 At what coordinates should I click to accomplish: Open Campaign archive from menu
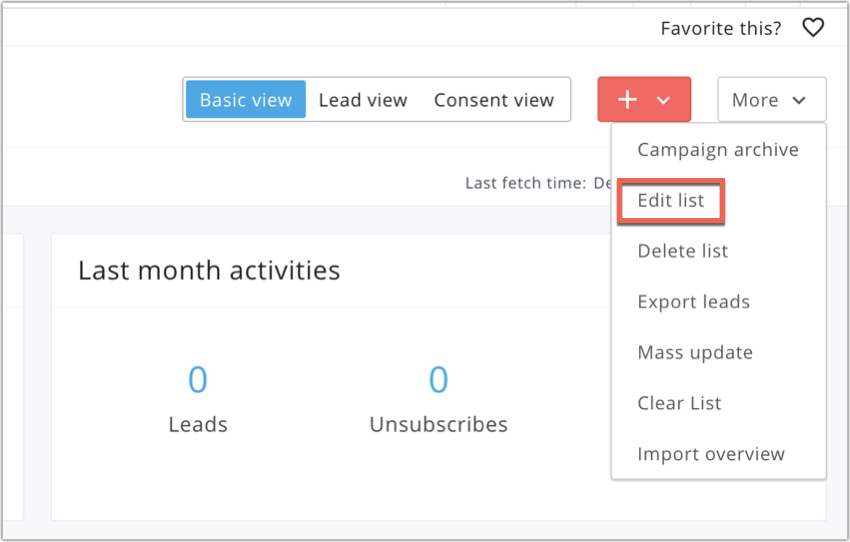718,150
